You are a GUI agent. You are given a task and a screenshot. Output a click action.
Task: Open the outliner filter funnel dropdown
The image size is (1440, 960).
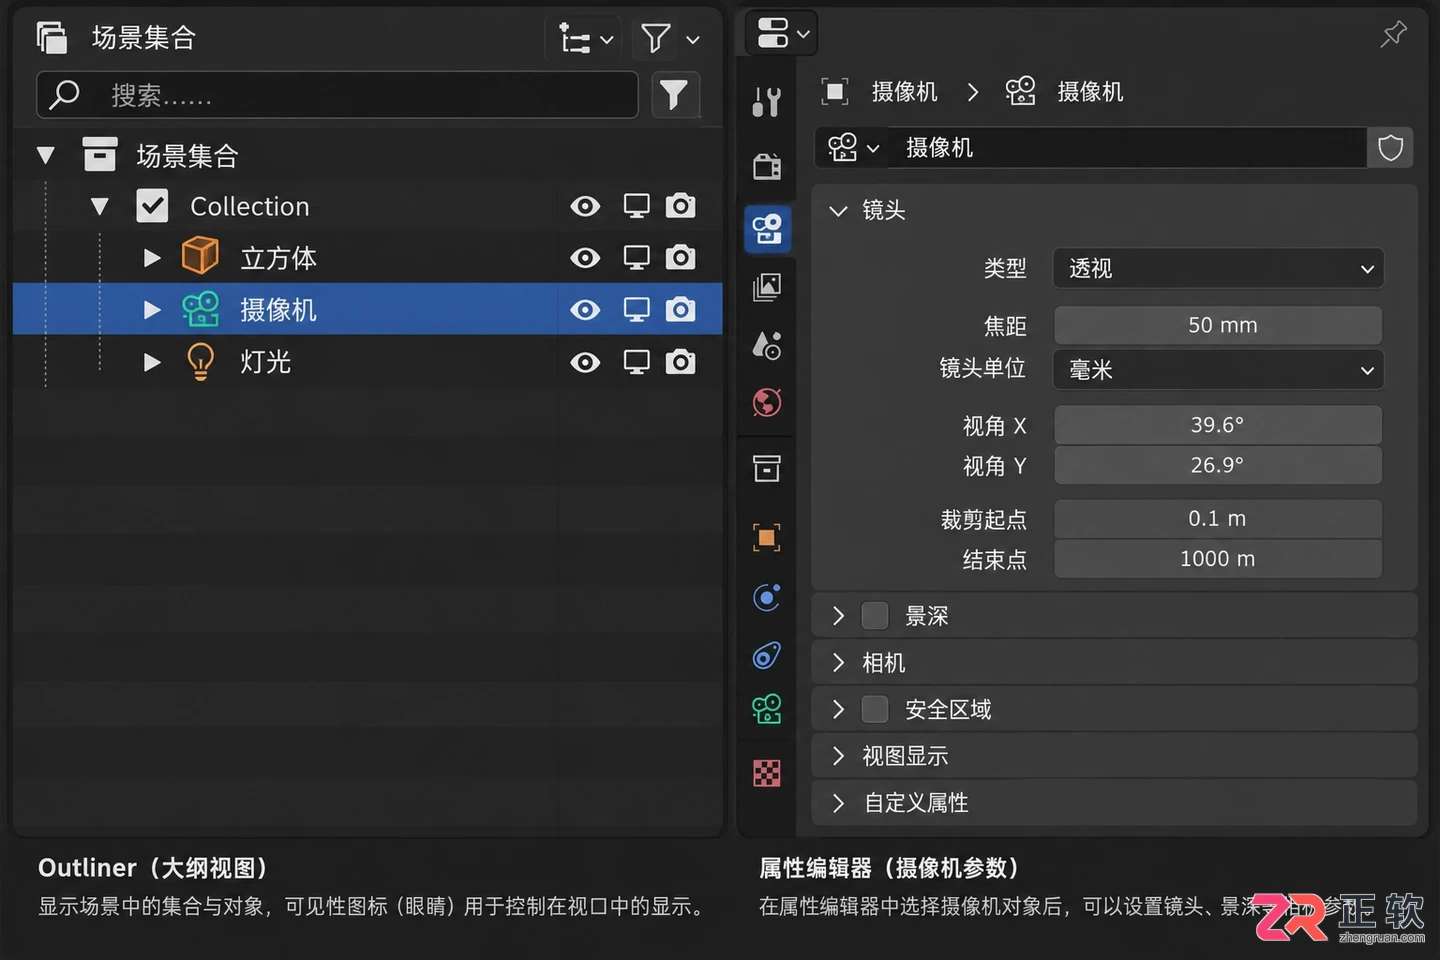669,39
